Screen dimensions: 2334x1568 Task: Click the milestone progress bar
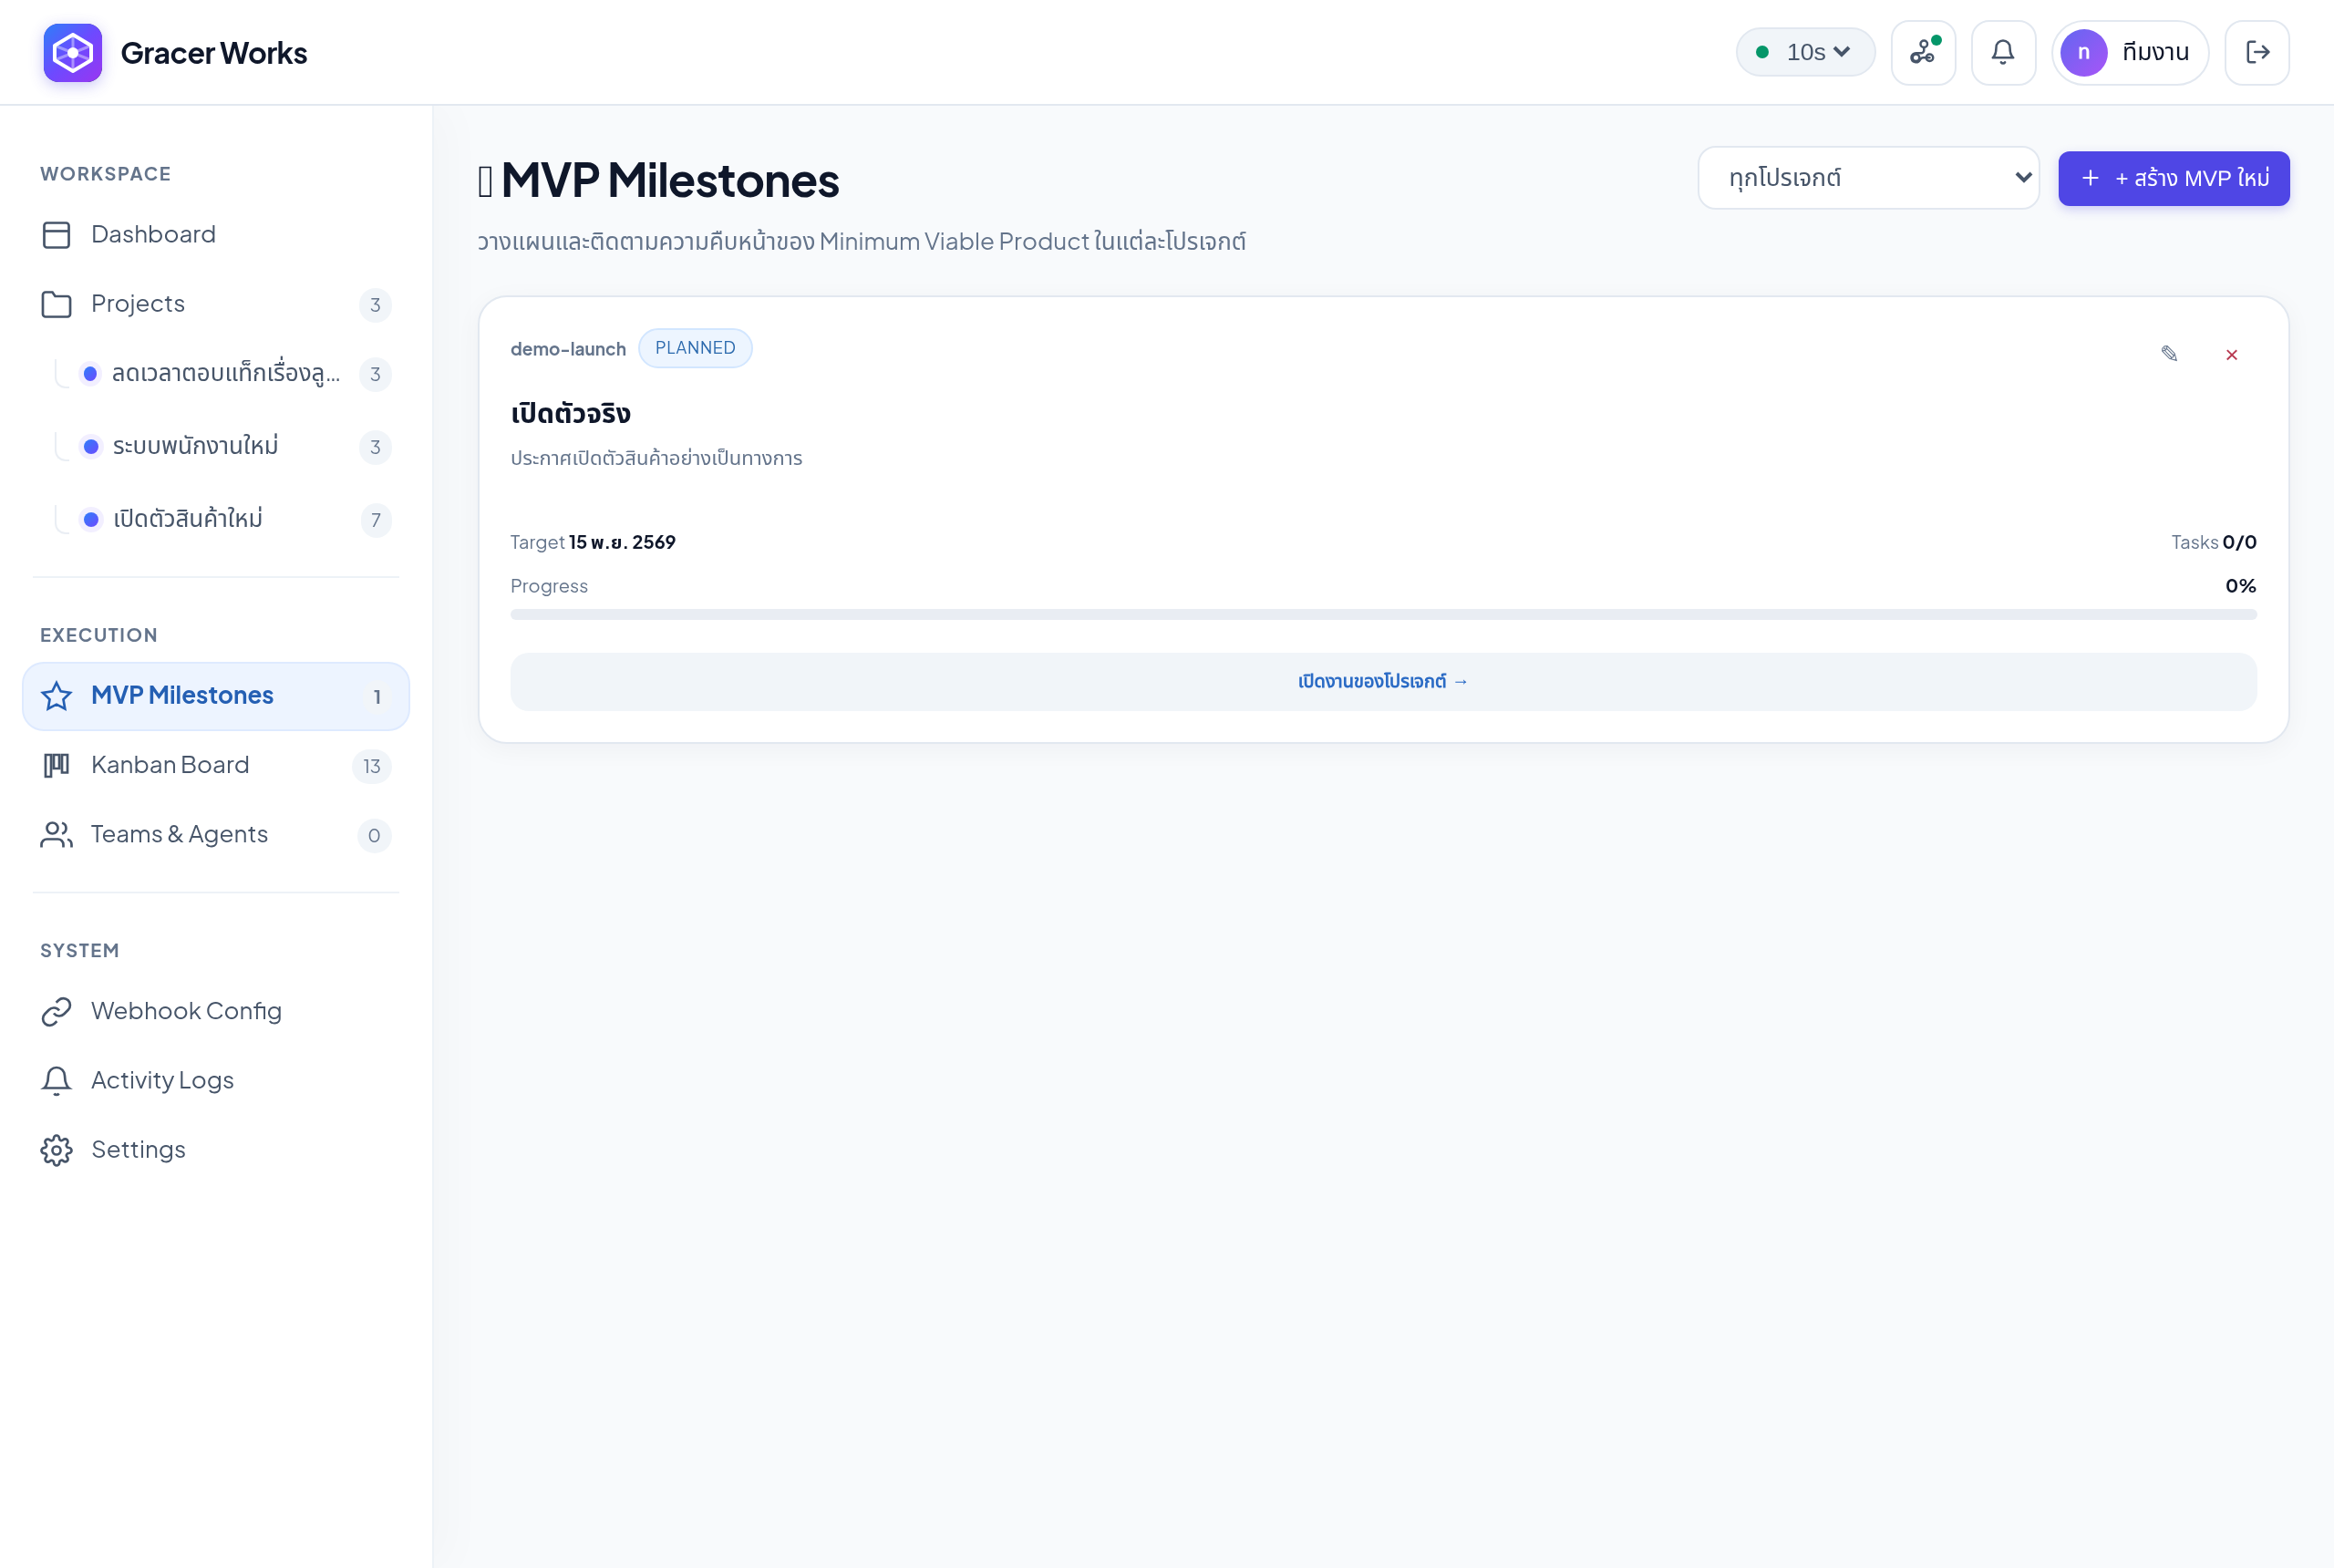[x=1383, y=614]
